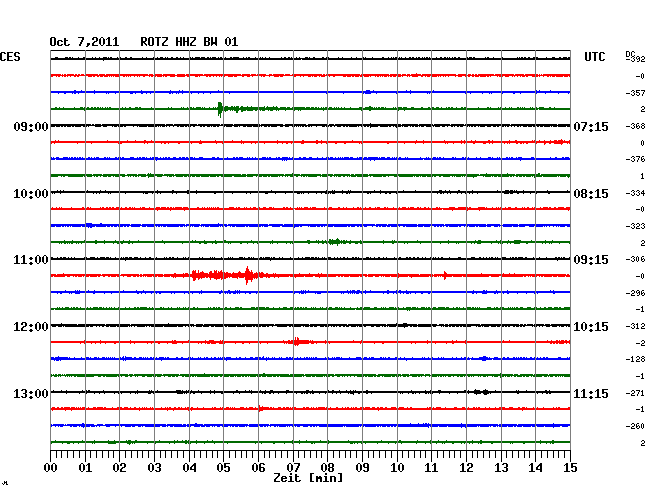Click the station title 'ROTZ HHZ BW 01'
This screenshot has width=650, height=494.
coord(189,42)
